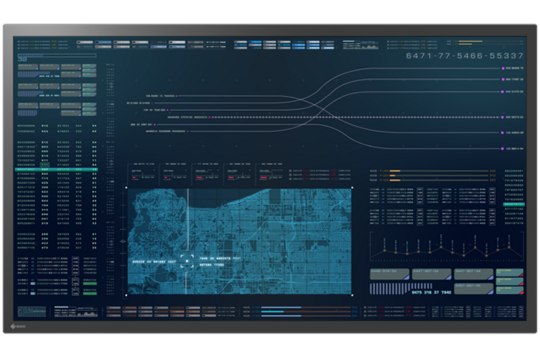Click the diamond marker on the left vertical ruler
The image size is (540, 360).
[x=123, y=241]
